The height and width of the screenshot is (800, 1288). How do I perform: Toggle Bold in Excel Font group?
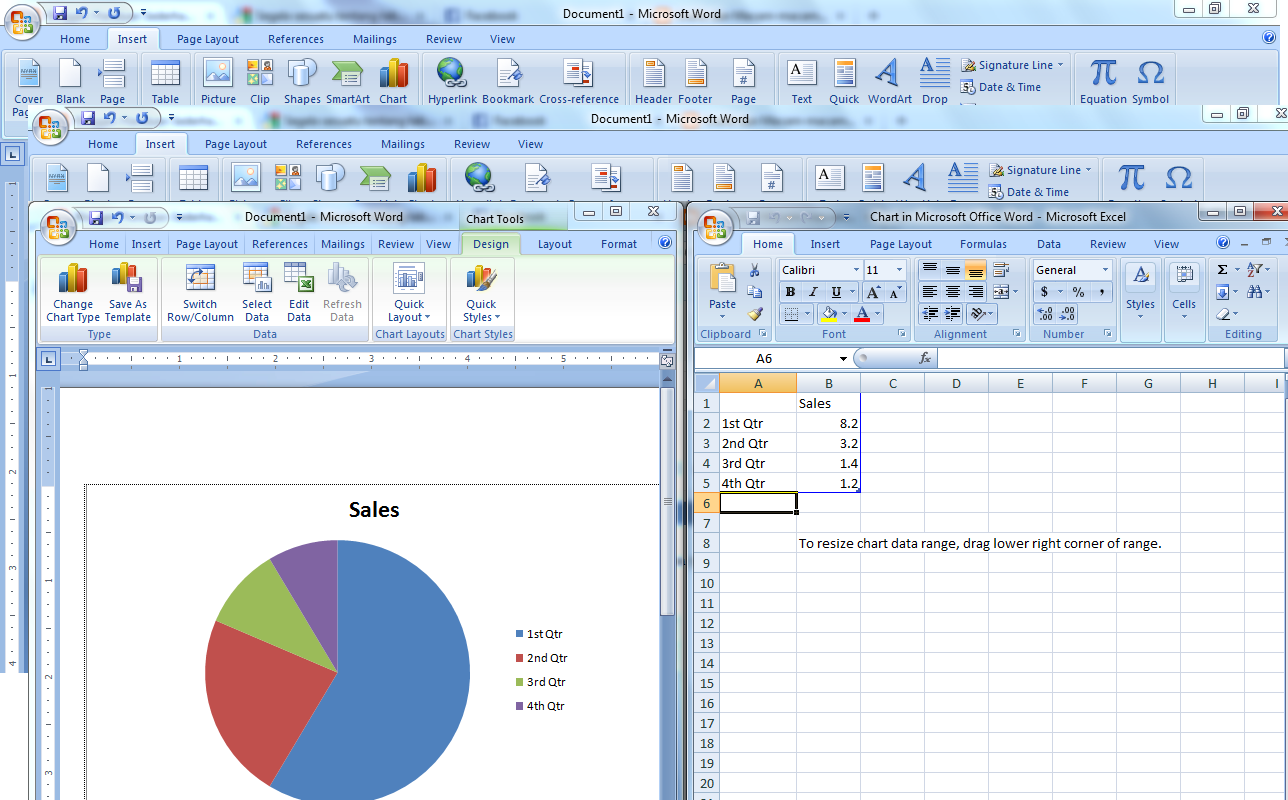click(791, 292)
